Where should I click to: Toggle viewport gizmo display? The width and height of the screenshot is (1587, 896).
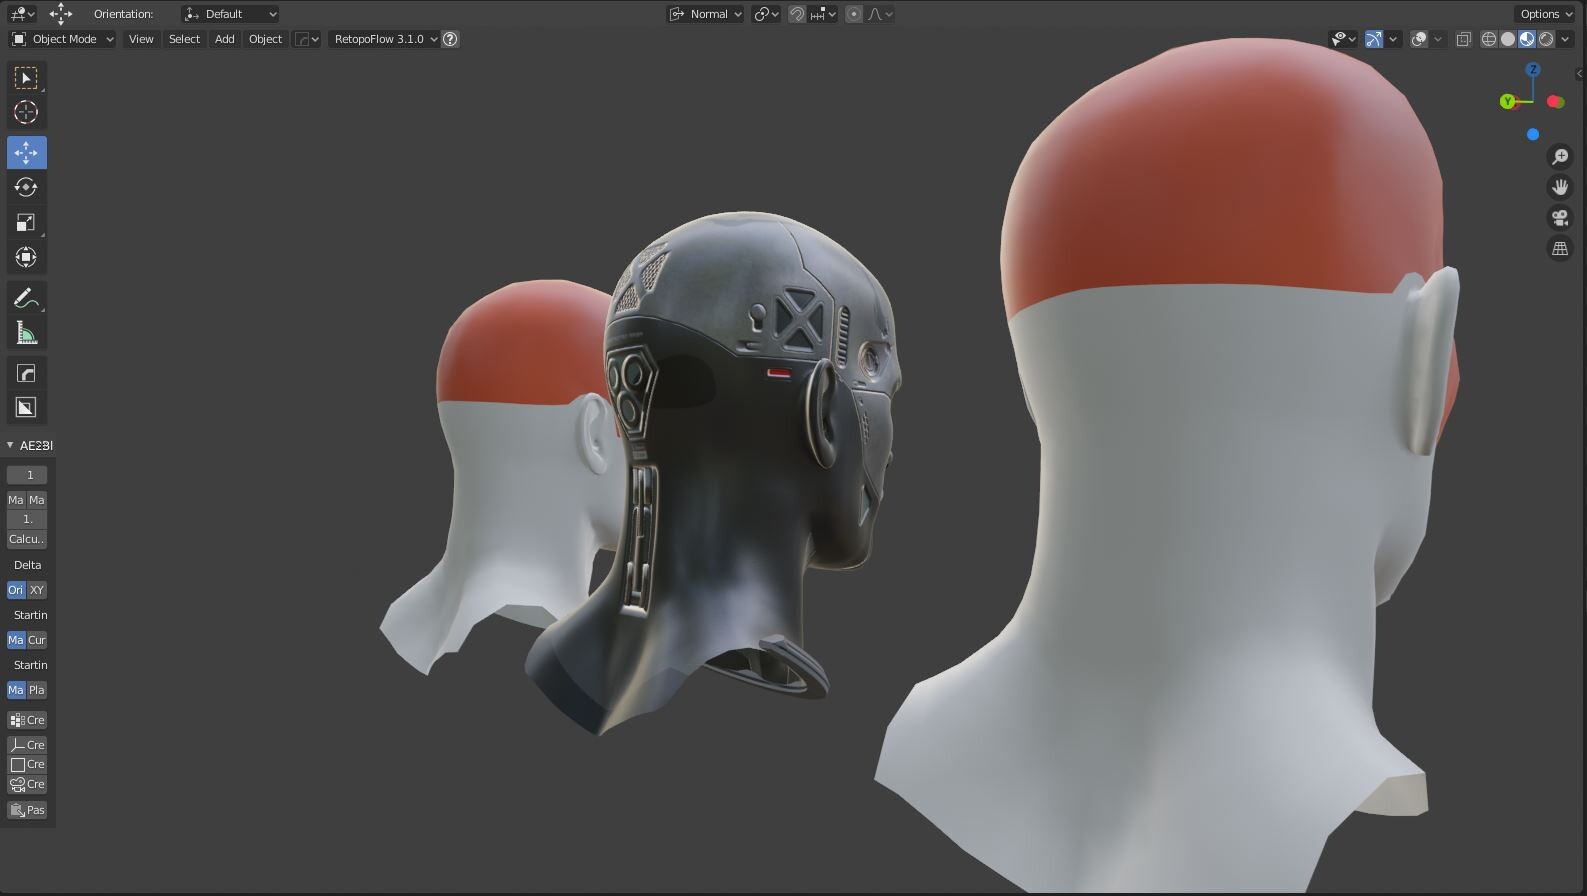(x=1374, y=39)
